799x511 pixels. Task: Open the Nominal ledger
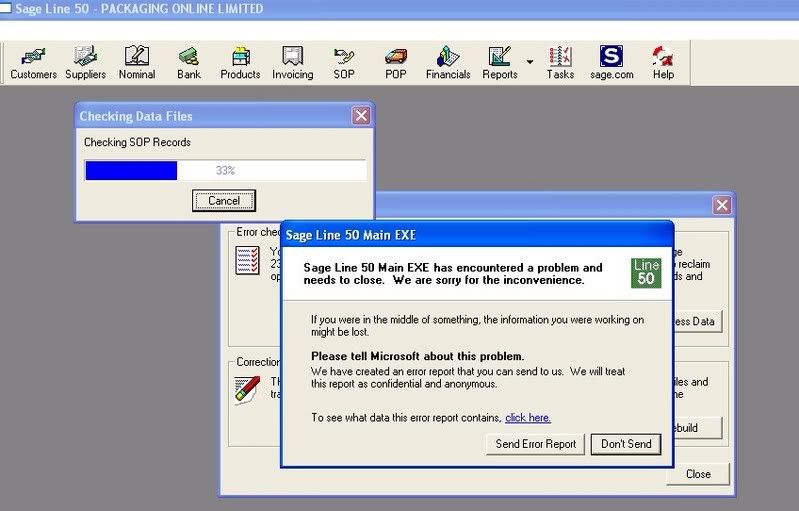[137, 63]
